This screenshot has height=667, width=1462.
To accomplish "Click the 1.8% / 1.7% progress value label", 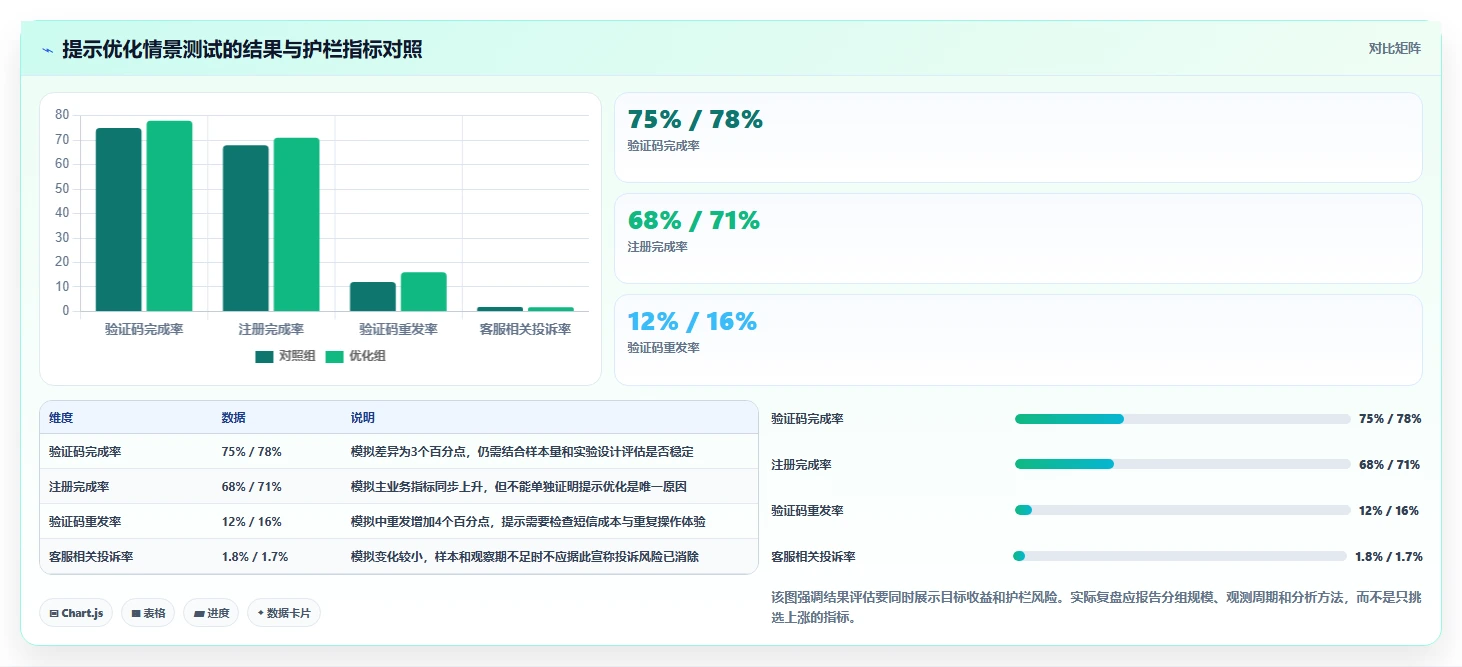I will click(x=1389, y=557).
